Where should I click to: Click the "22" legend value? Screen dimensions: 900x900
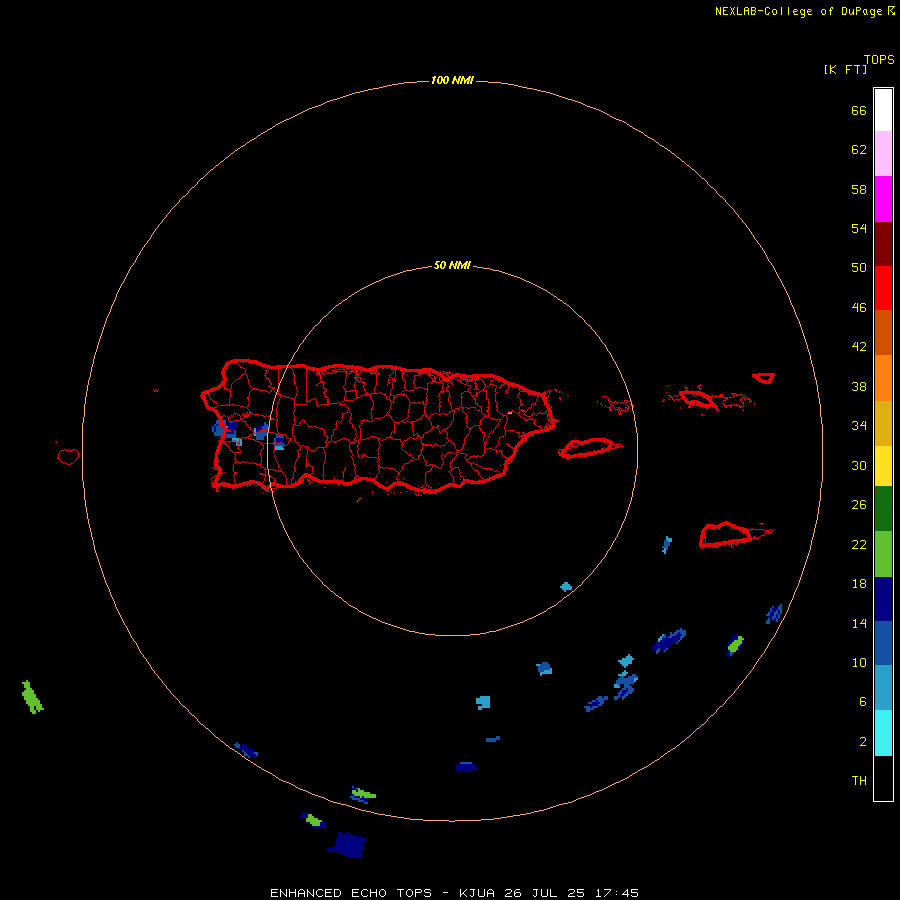pyautogui.click(x=859, y=545)
